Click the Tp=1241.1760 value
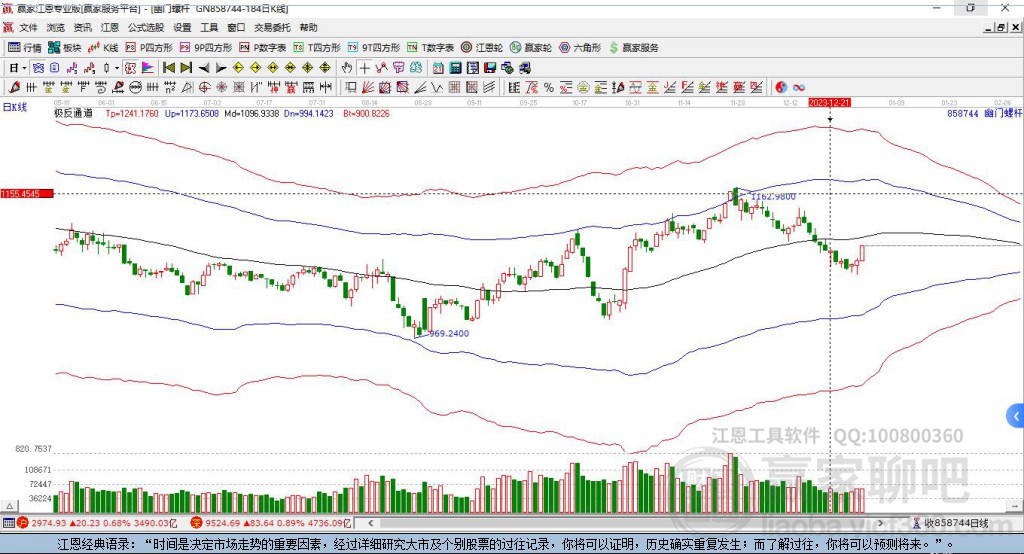The height and width of the screenshot is (554, 1024). (x=133, y=114)
